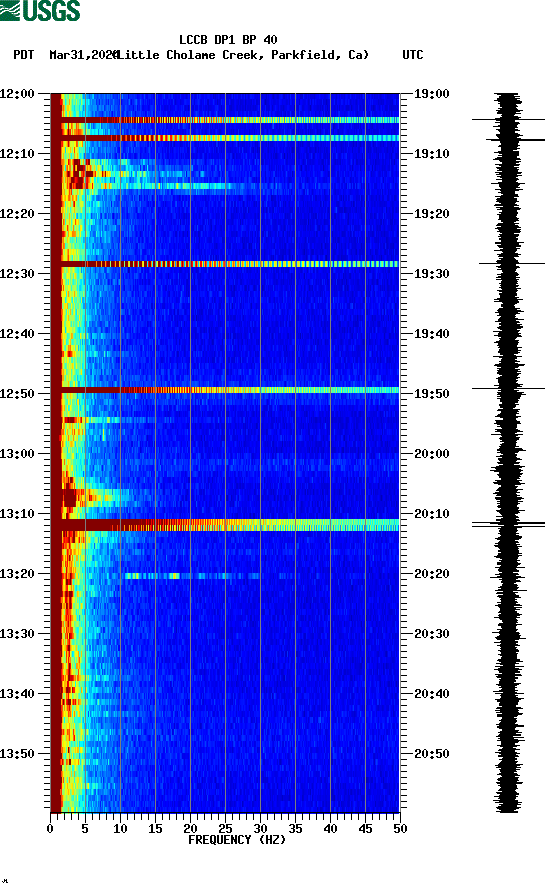
Task: Click the frequency axis tick label 30
Action: [x=260, y=829]
